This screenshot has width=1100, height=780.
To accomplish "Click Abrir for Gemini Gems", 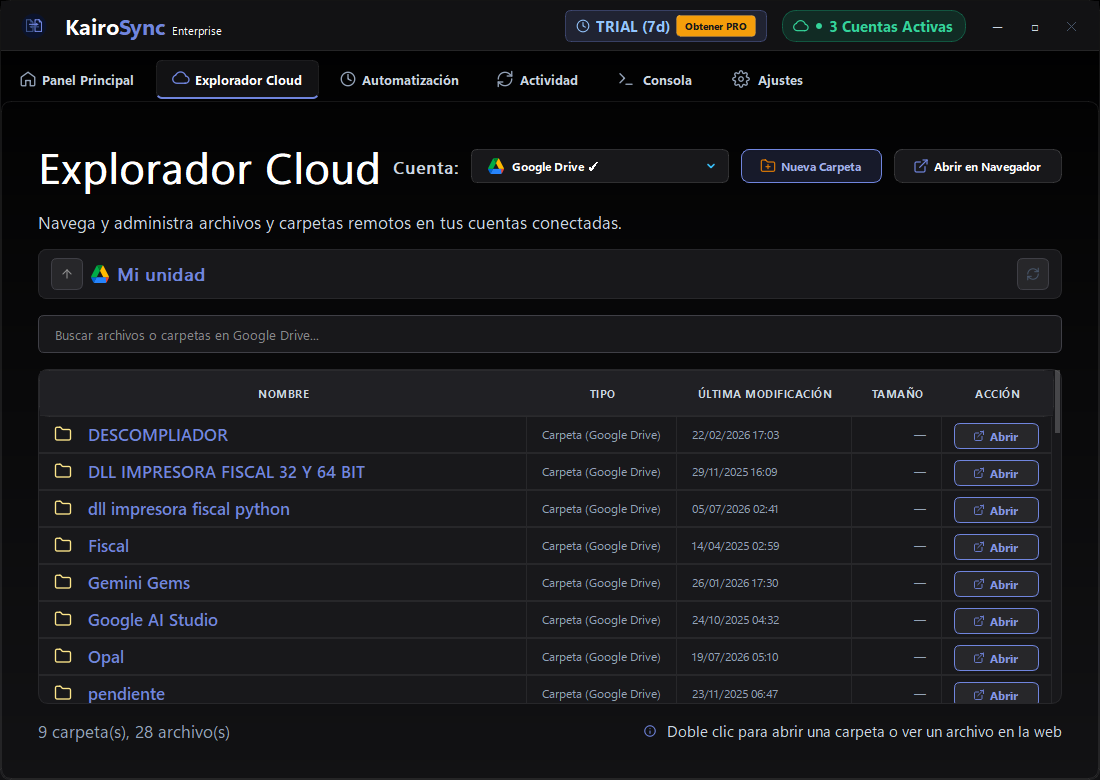I will [996, 584].
